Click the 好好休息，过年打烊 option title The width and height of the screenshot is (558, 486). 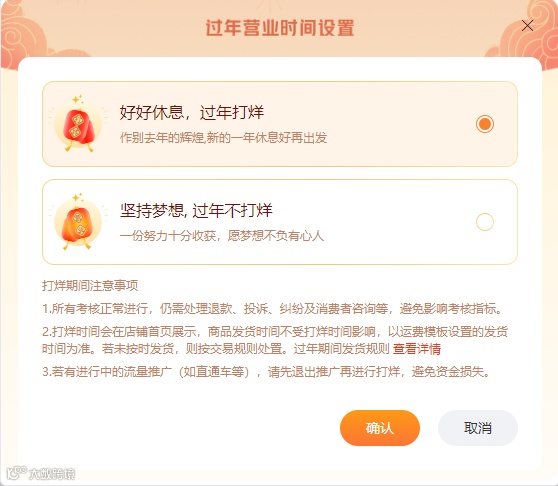pyautogui.click(x=191, y=112)
